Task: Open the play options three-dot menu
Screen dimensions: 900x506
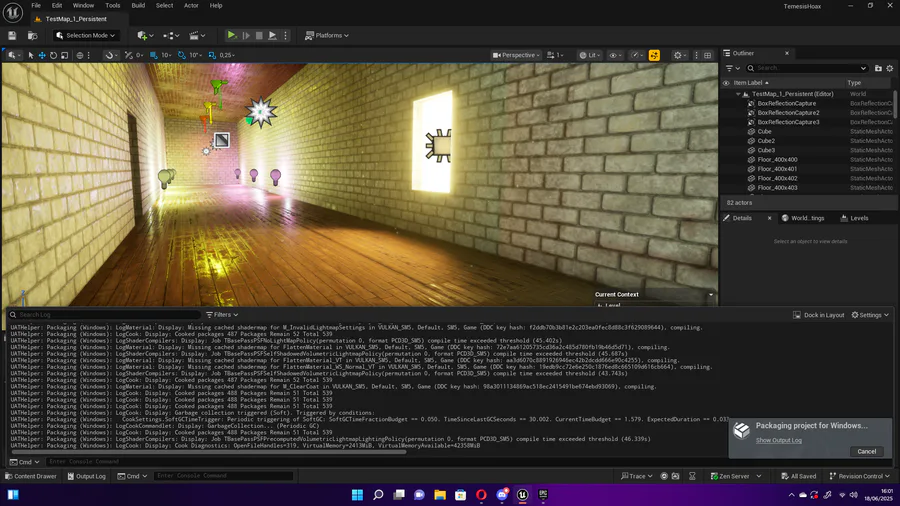Action: point(285,36)
